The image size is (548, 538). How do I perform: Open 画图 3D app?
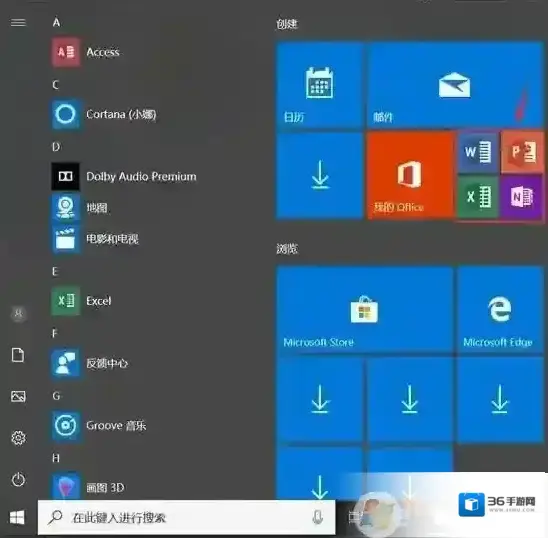[88, 487]
